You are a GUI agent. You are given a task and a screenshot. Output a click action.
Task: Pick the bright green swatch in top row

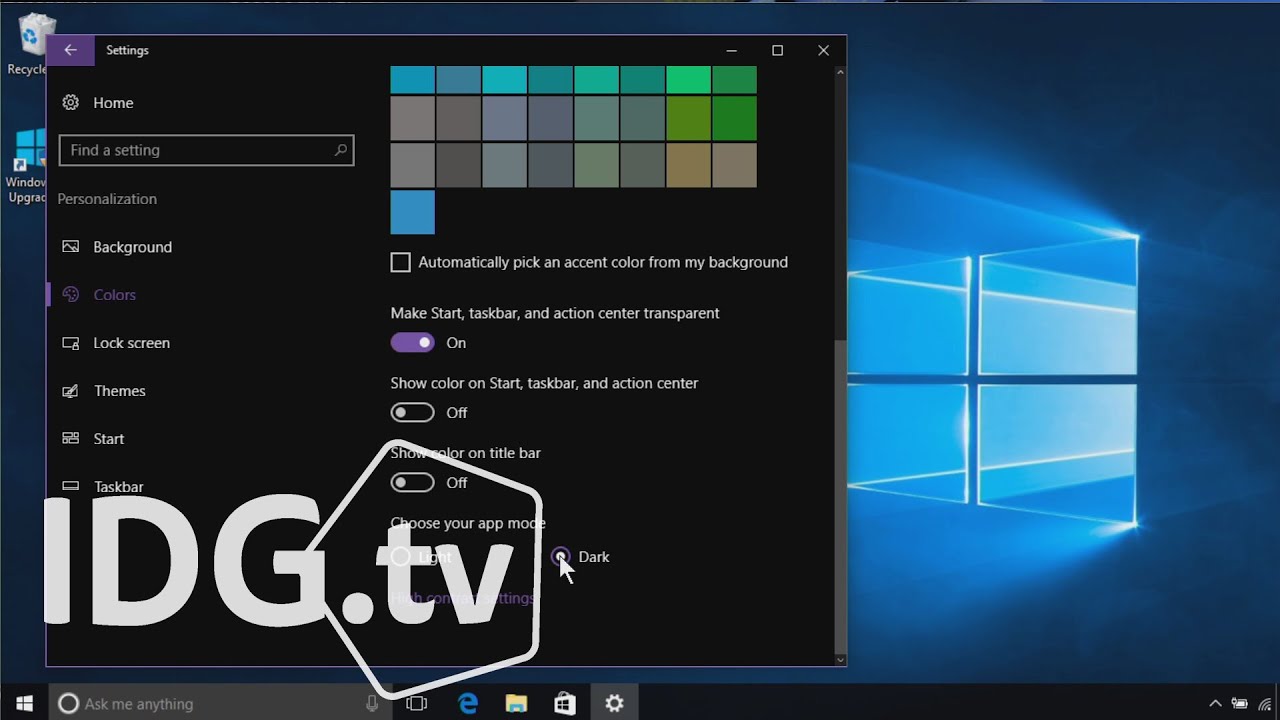[x=688, y=79]
